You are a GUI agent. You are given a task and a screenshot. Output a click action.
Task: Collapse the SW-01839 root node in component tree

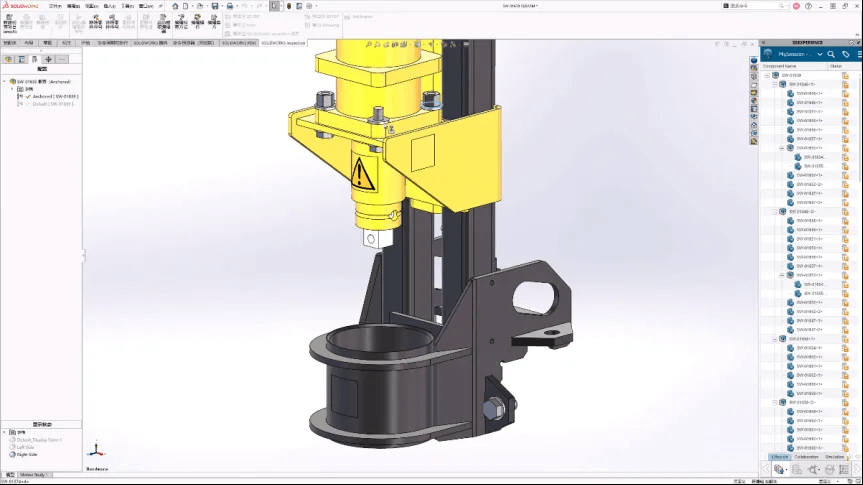pyautogui.click(x=767, y=75)
